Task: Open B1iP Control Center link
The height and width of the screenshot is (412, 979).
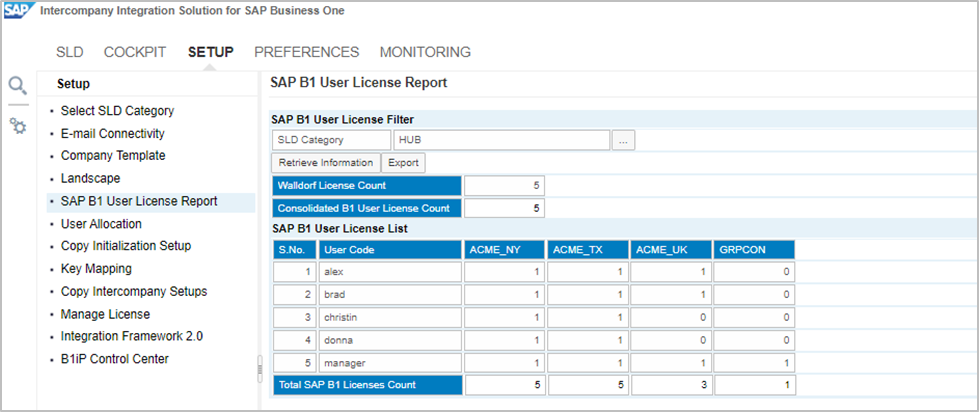Action: click(114, 359)
